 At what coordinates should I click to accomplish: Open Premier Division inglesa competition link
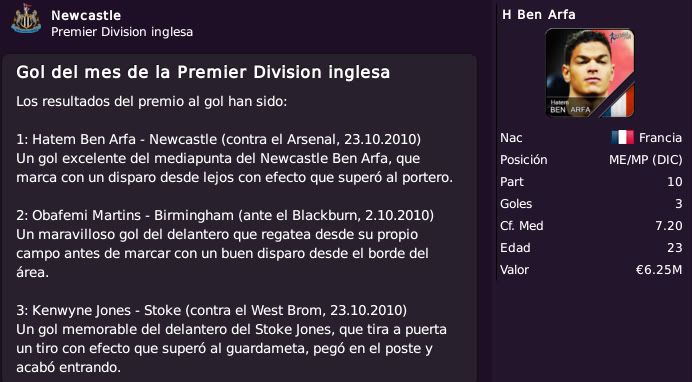click(122, 32)
